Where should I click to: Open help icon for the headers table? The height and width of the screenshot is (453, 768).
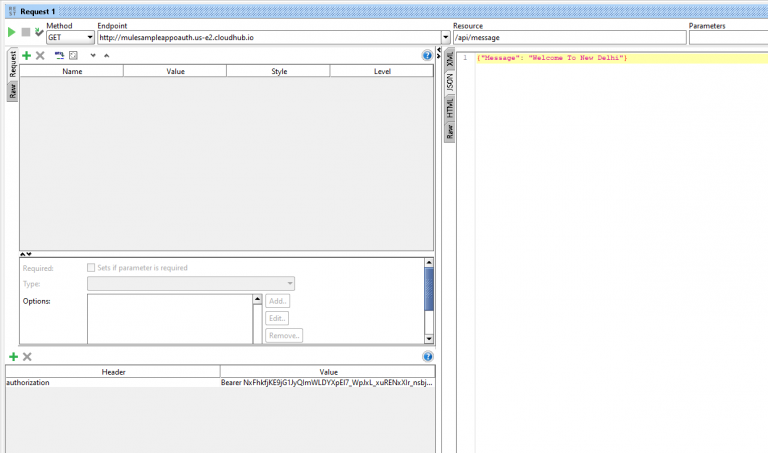coord(428,357)
